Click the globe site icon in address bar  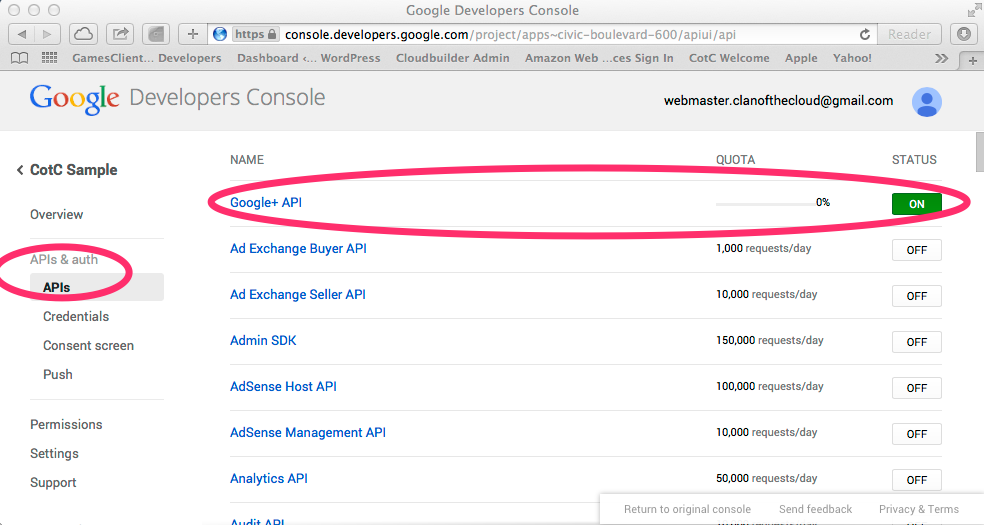220,34
